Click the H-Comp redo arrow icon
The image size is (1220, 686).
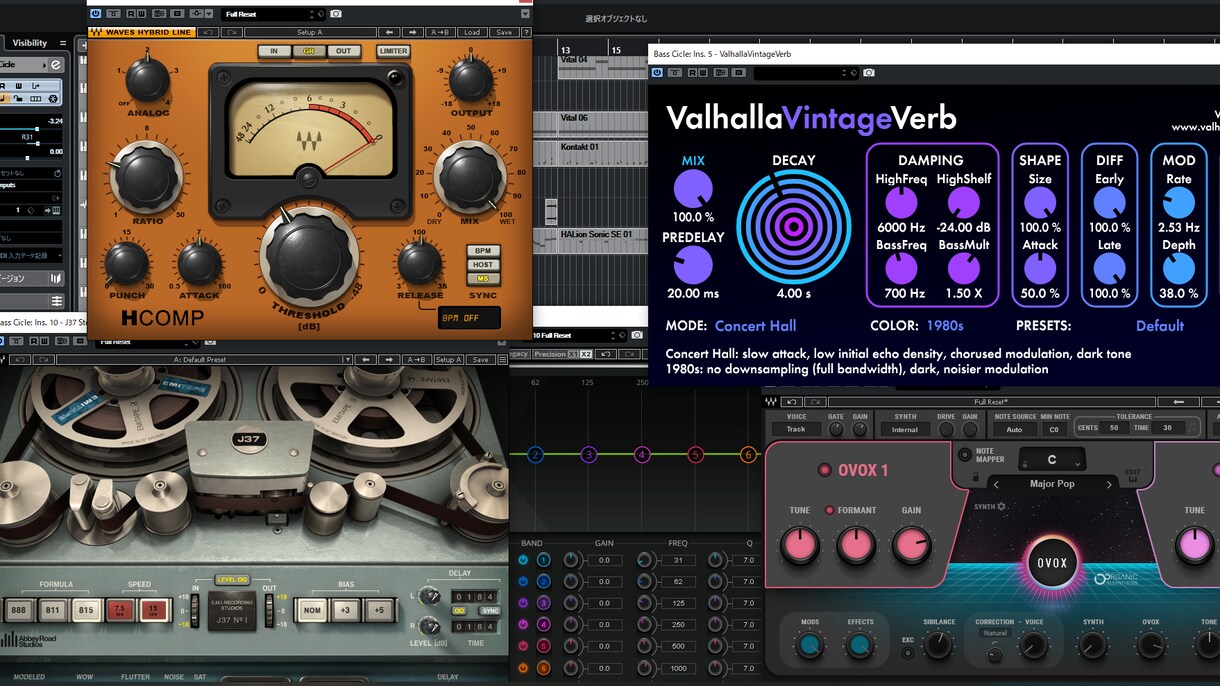(x=233, y=32)
